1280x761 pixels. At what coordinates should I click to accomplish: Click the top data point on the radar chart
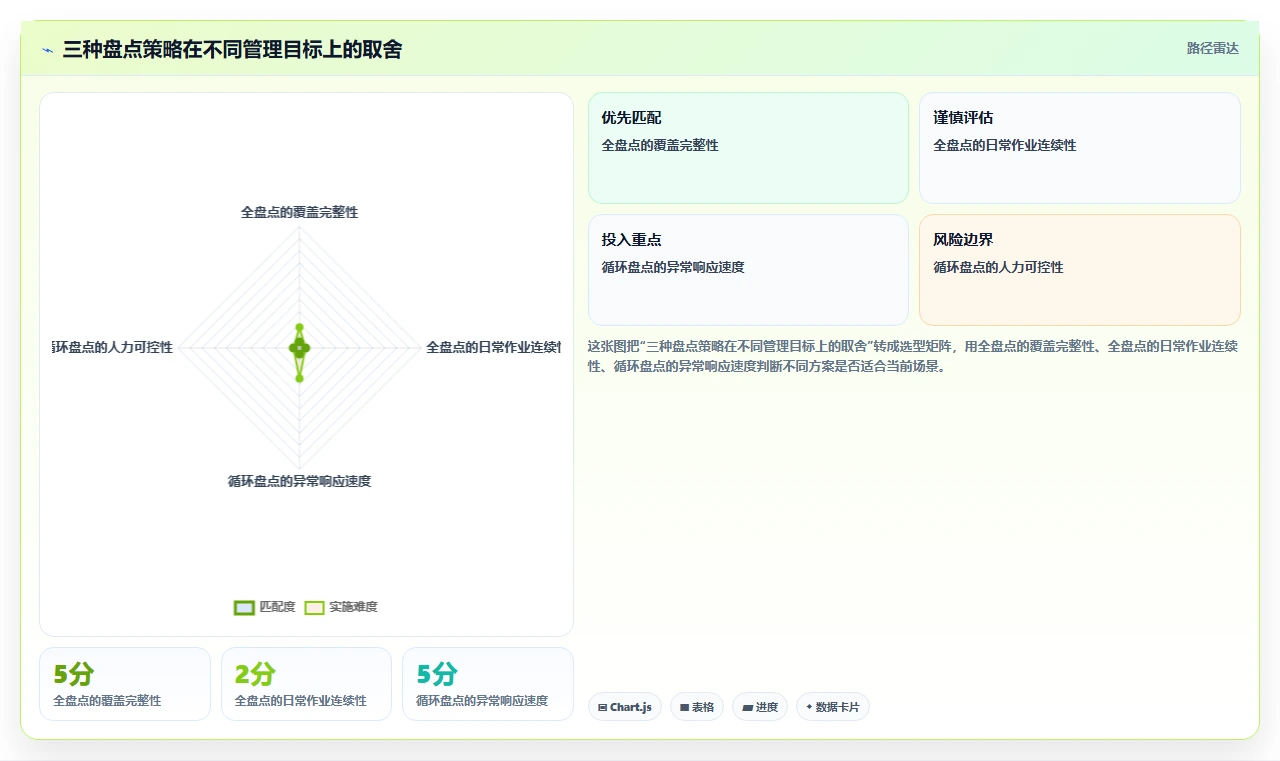coord(299,327)
